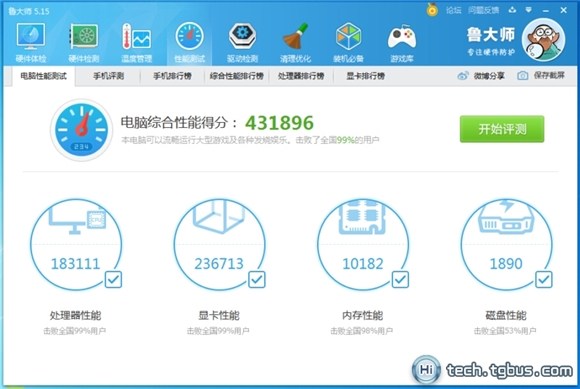
Task: Click the gold medal icon in title bar
Action: point(432,9)
